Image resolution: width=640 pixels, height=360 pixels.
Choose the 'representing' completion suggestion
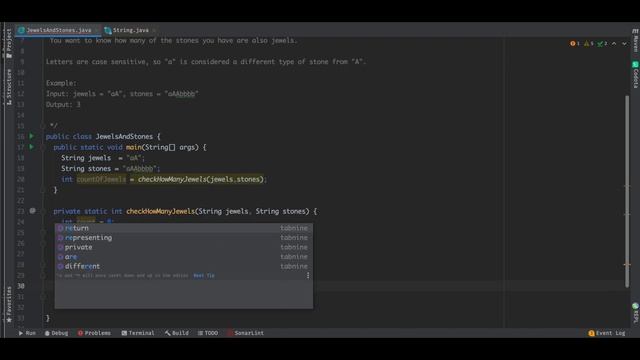coord(184,238)
